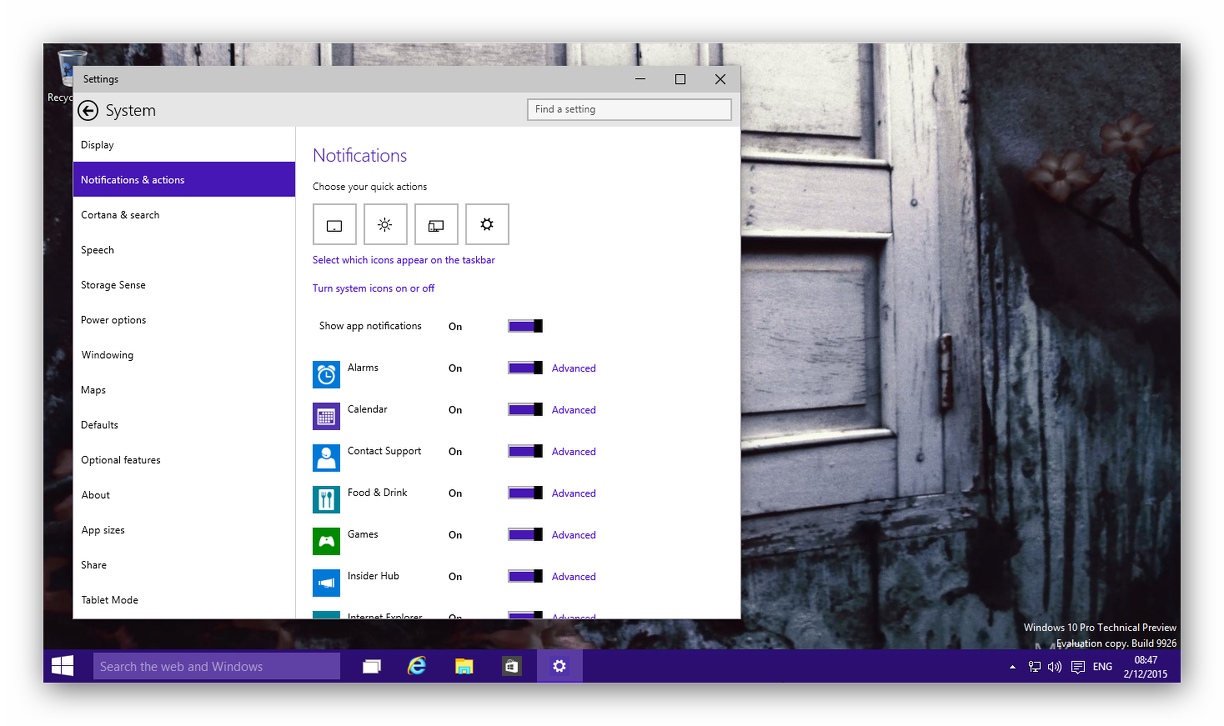The image size is (1224, 726).
Task: Open Advanced settings for Games
Action: 574,535
